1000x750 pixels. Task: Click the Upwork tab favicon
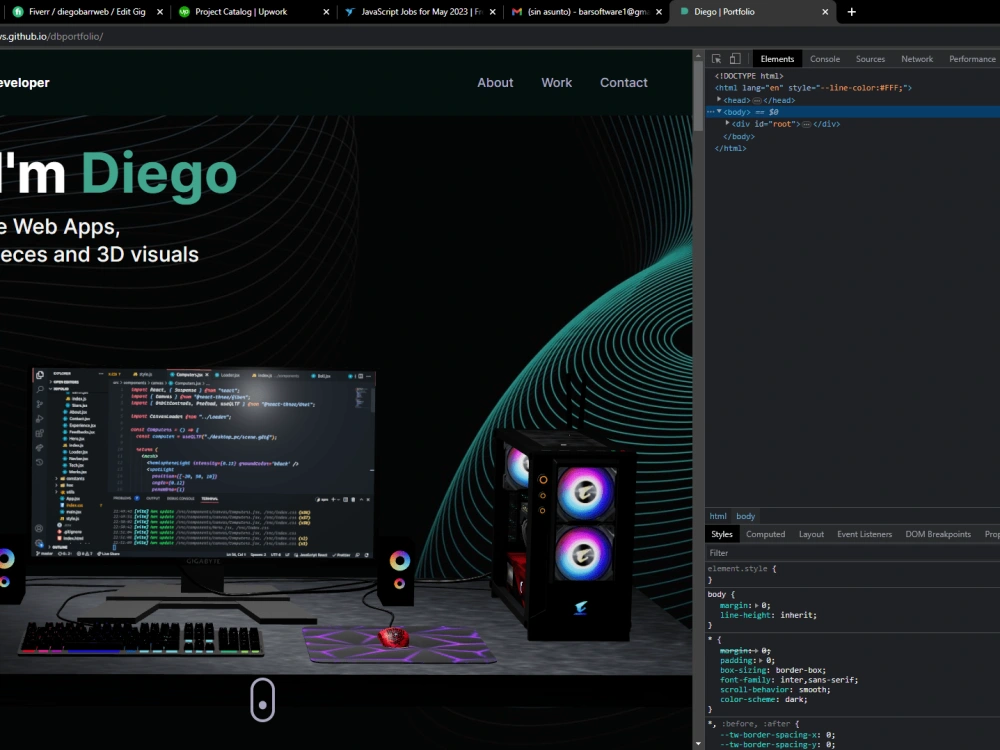click(x=184, y=11)
